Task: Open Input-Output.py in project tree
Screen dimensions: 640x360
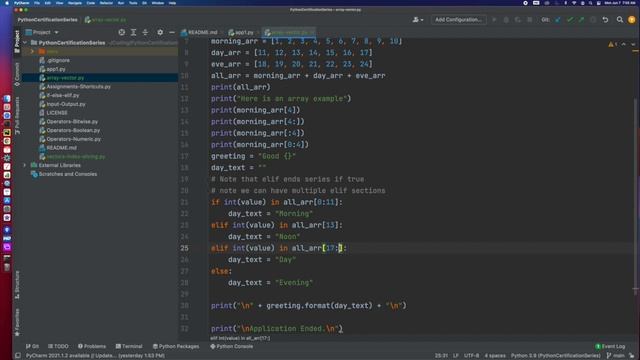Action: [62, 104]
